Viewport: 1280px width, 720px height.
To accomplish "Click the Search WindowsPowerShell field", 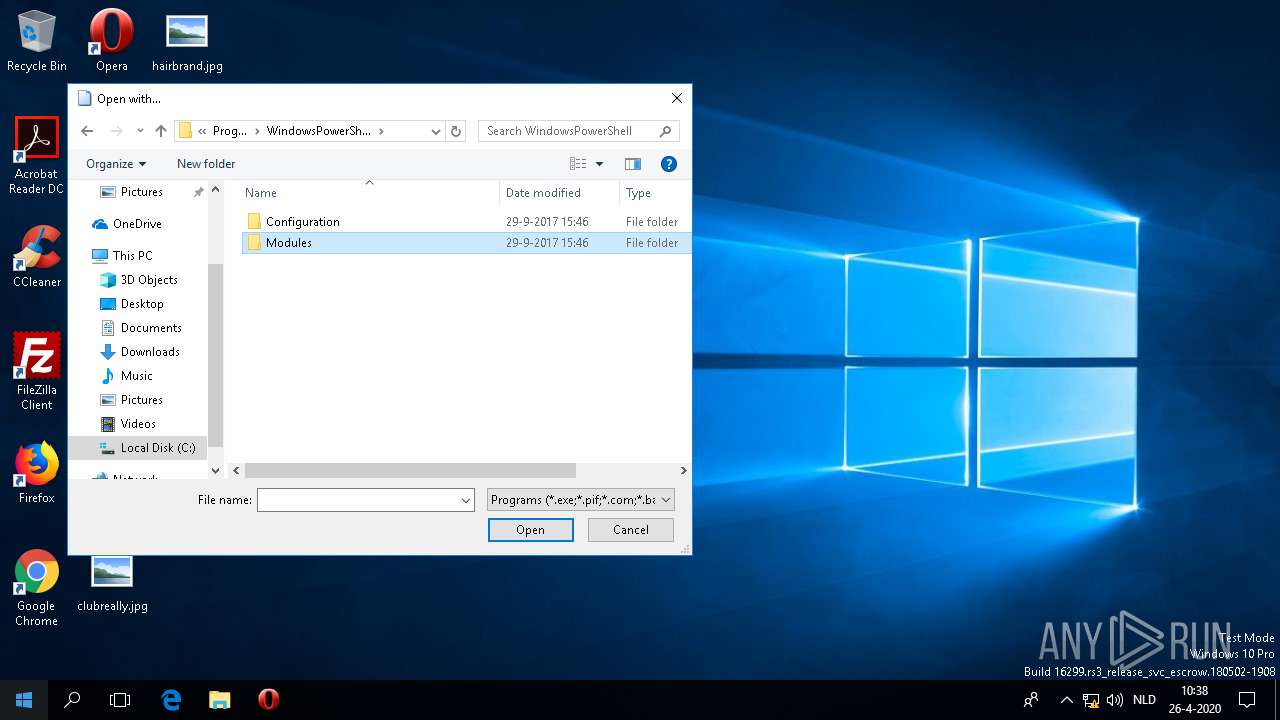I will [579, 131].
